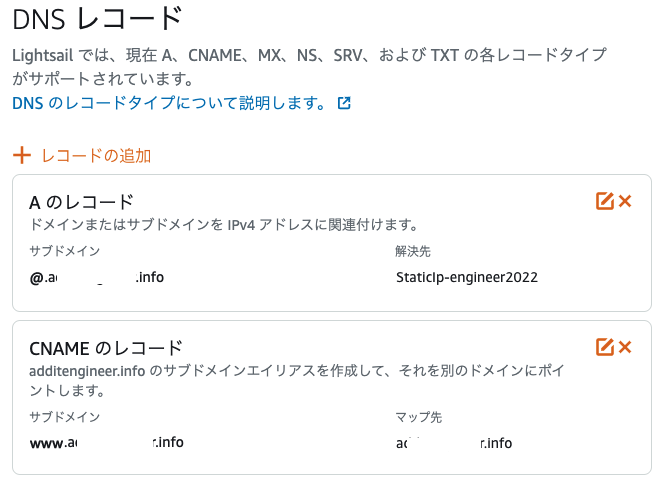Screen dimensions: 668x485
Task: Click the DNS レコード page title
Action: [x=98, y=19]
